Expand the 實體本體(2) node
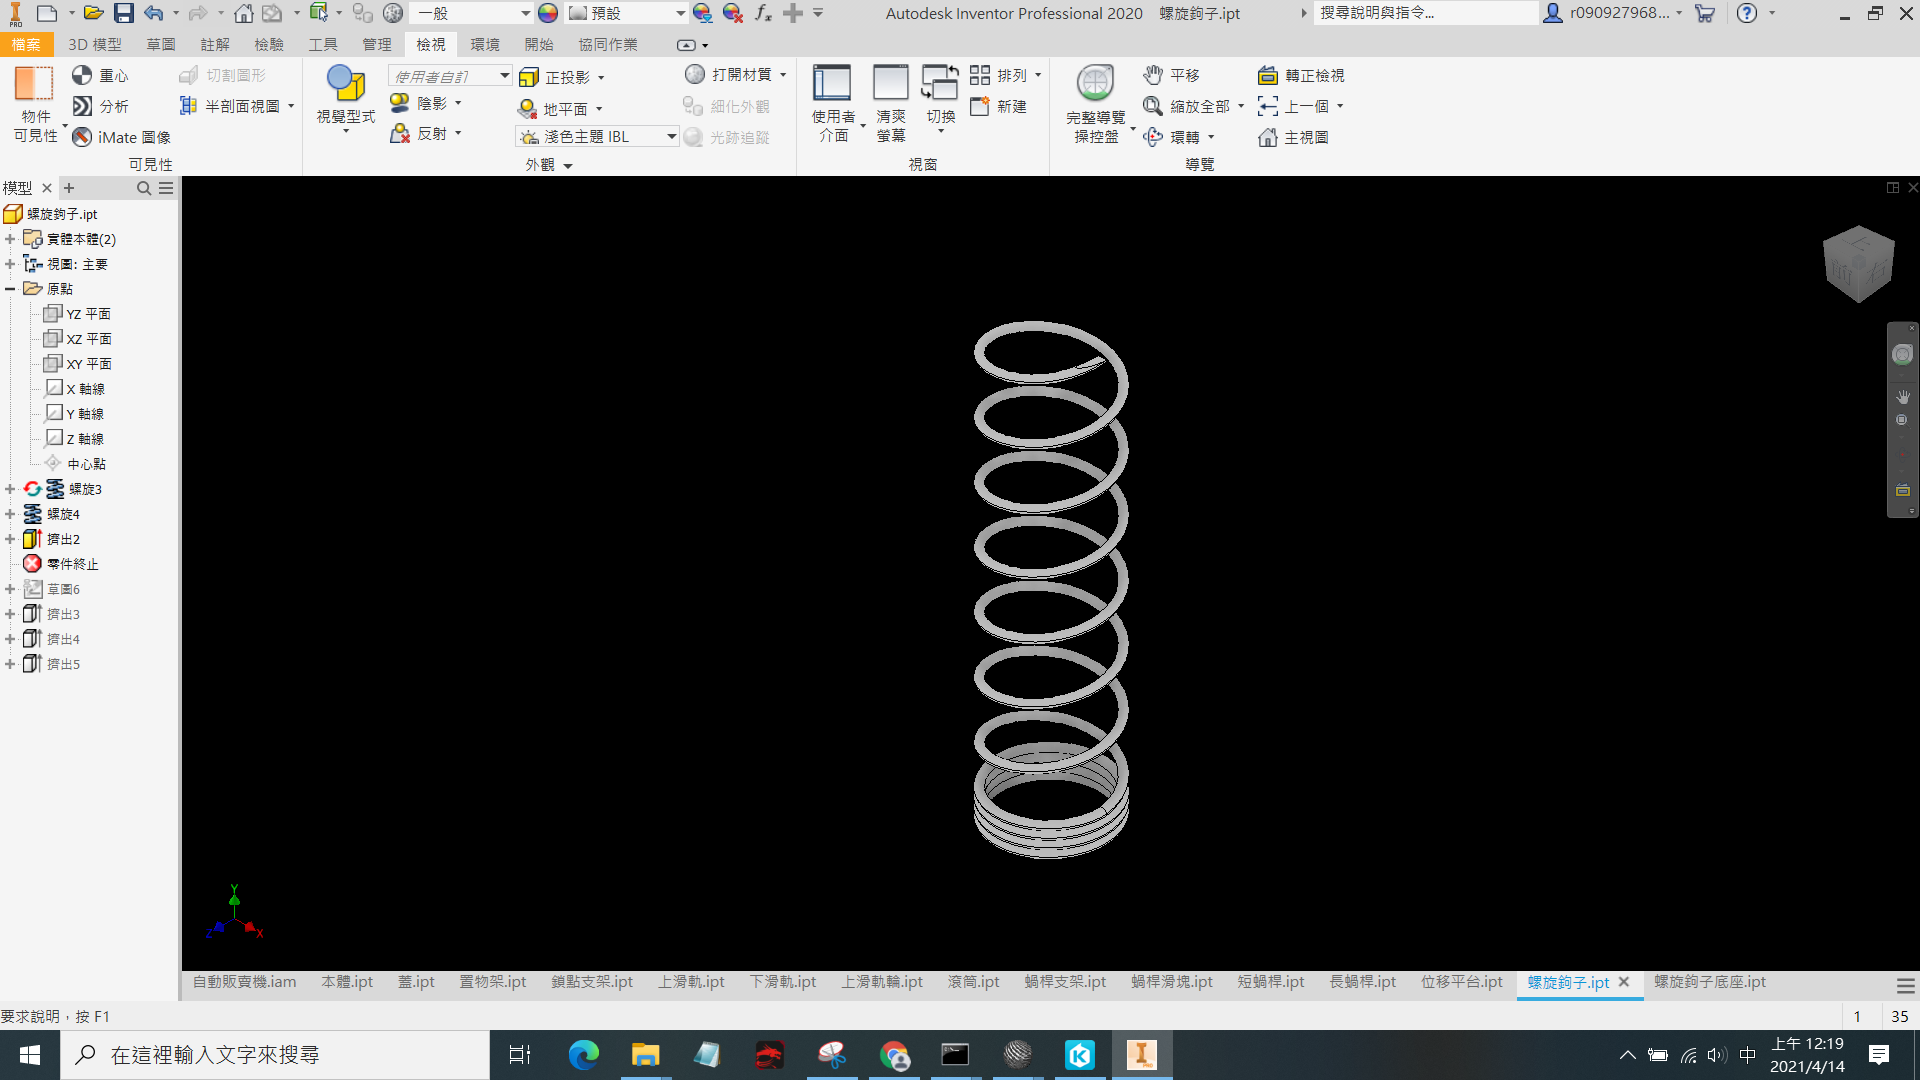Screen dimensions: 1920x1080 (x=10, y=239)
